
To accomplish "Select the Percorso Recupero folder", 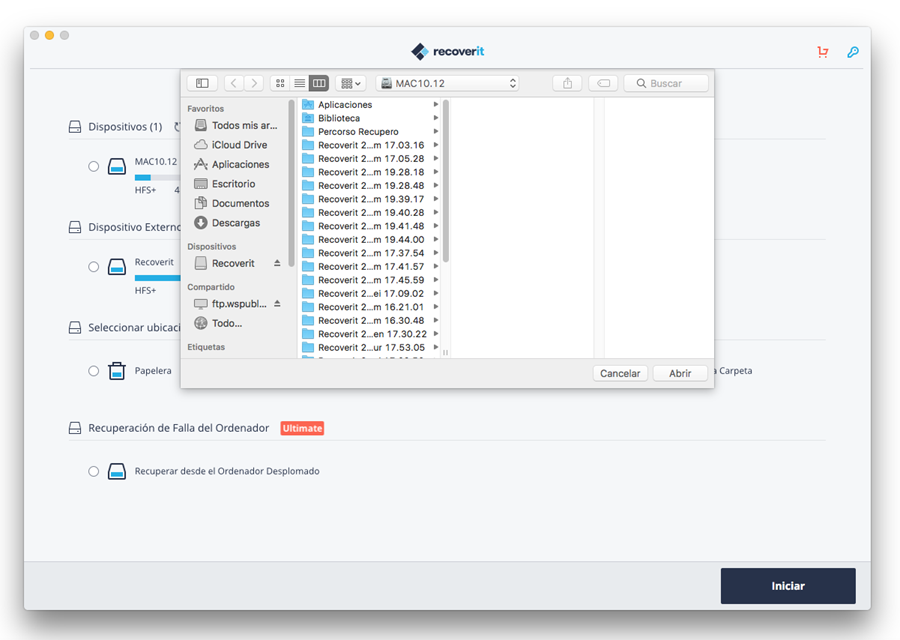I will [x=368, y=131].
